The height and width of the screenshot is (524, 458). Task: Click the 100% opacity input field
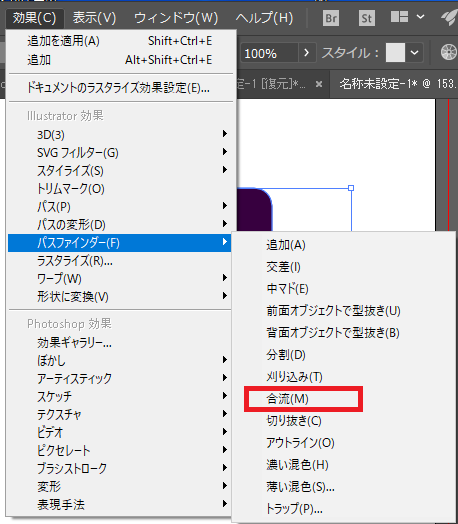[269, 53]
